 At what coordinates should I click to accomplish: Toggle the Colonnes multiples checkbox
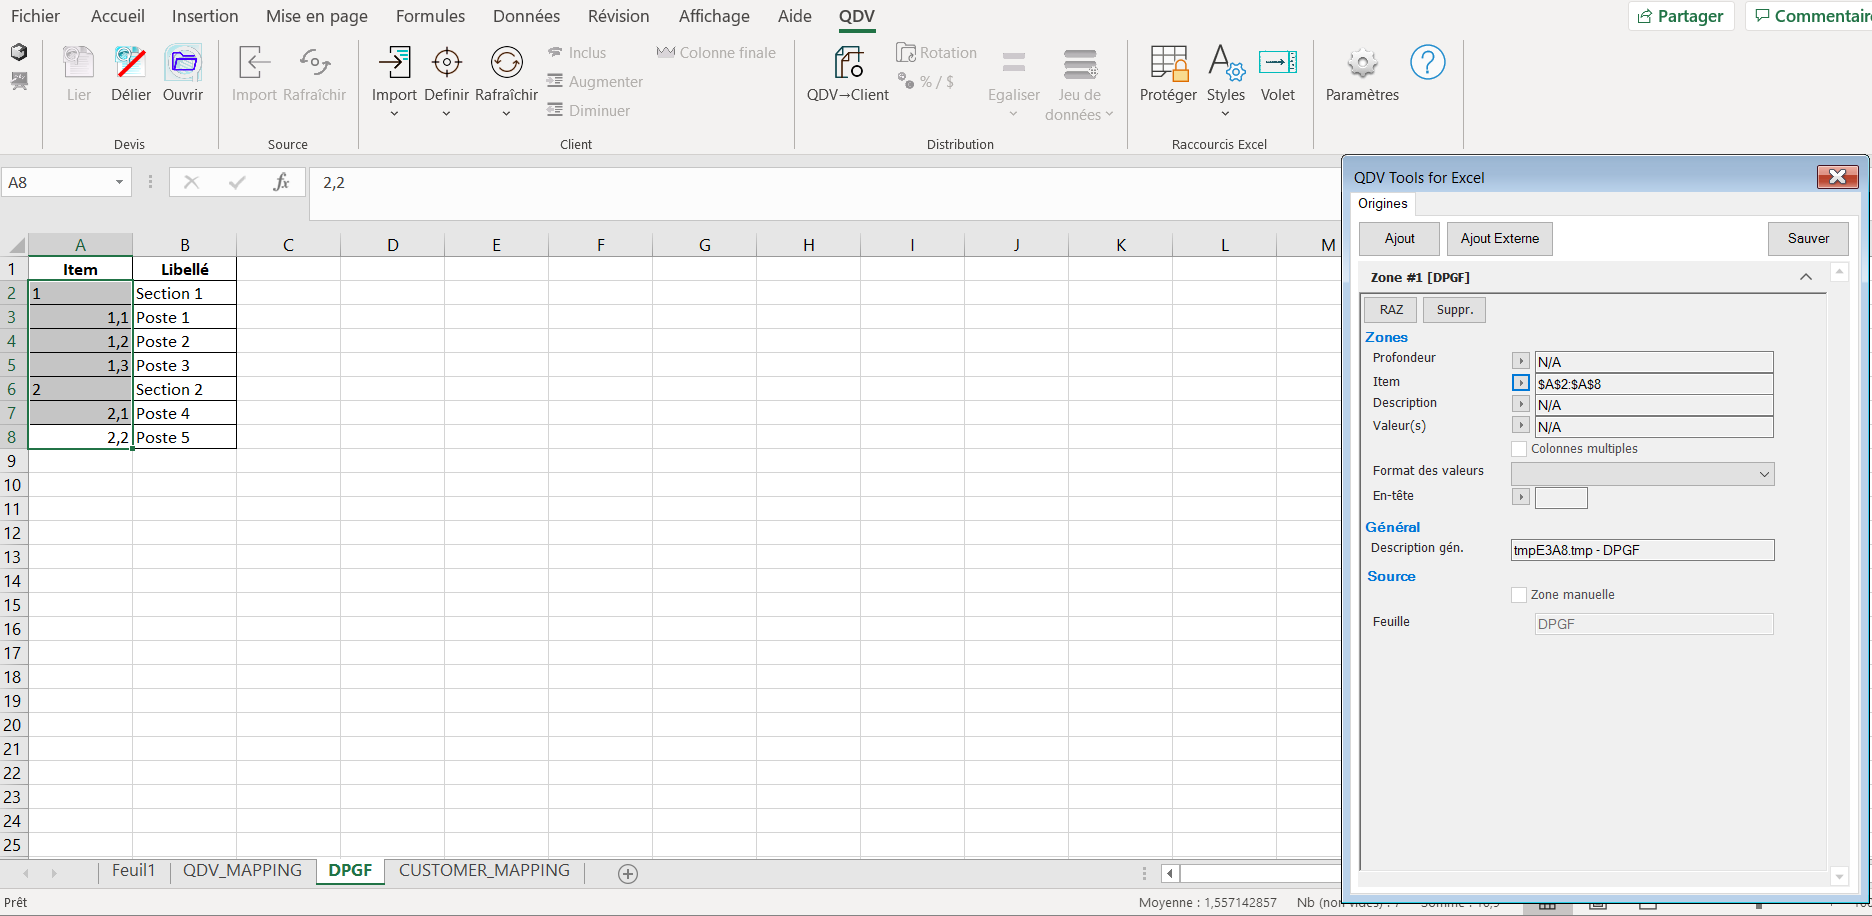point(1519,449)
